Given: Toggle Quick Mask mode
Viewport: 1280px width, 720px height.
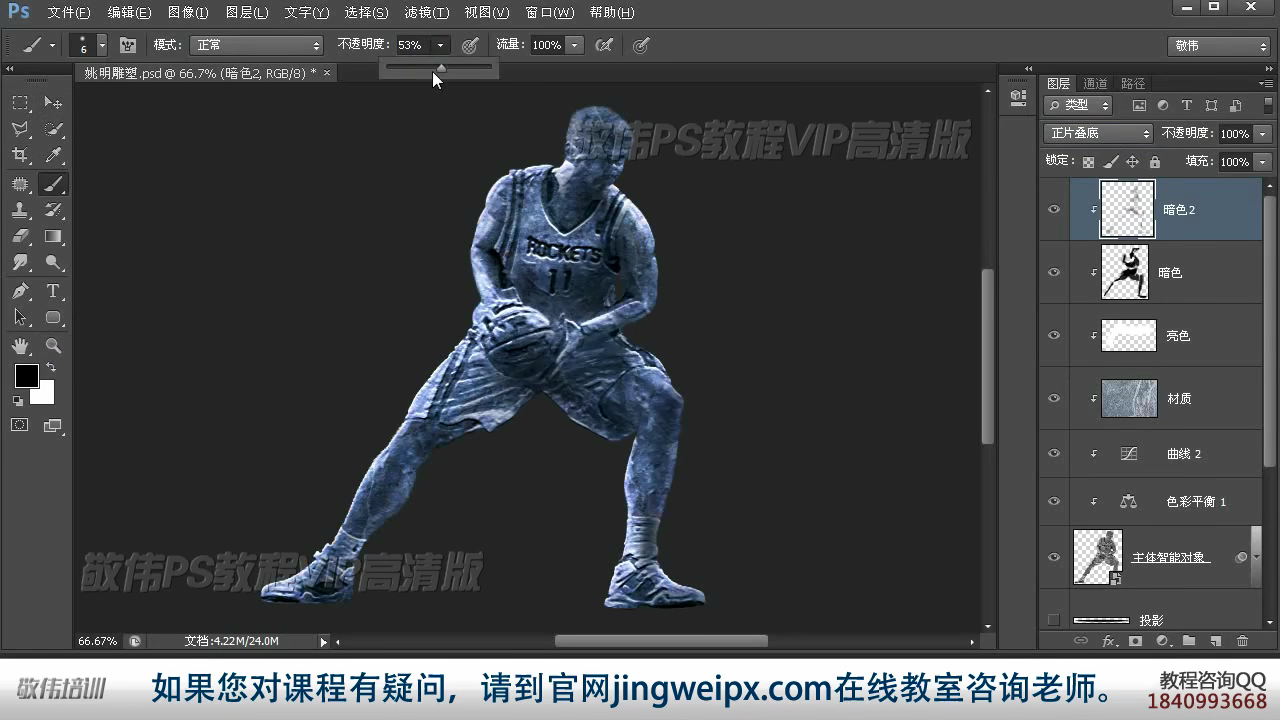Looking at the screenshot, I should [x=20, y=425].
